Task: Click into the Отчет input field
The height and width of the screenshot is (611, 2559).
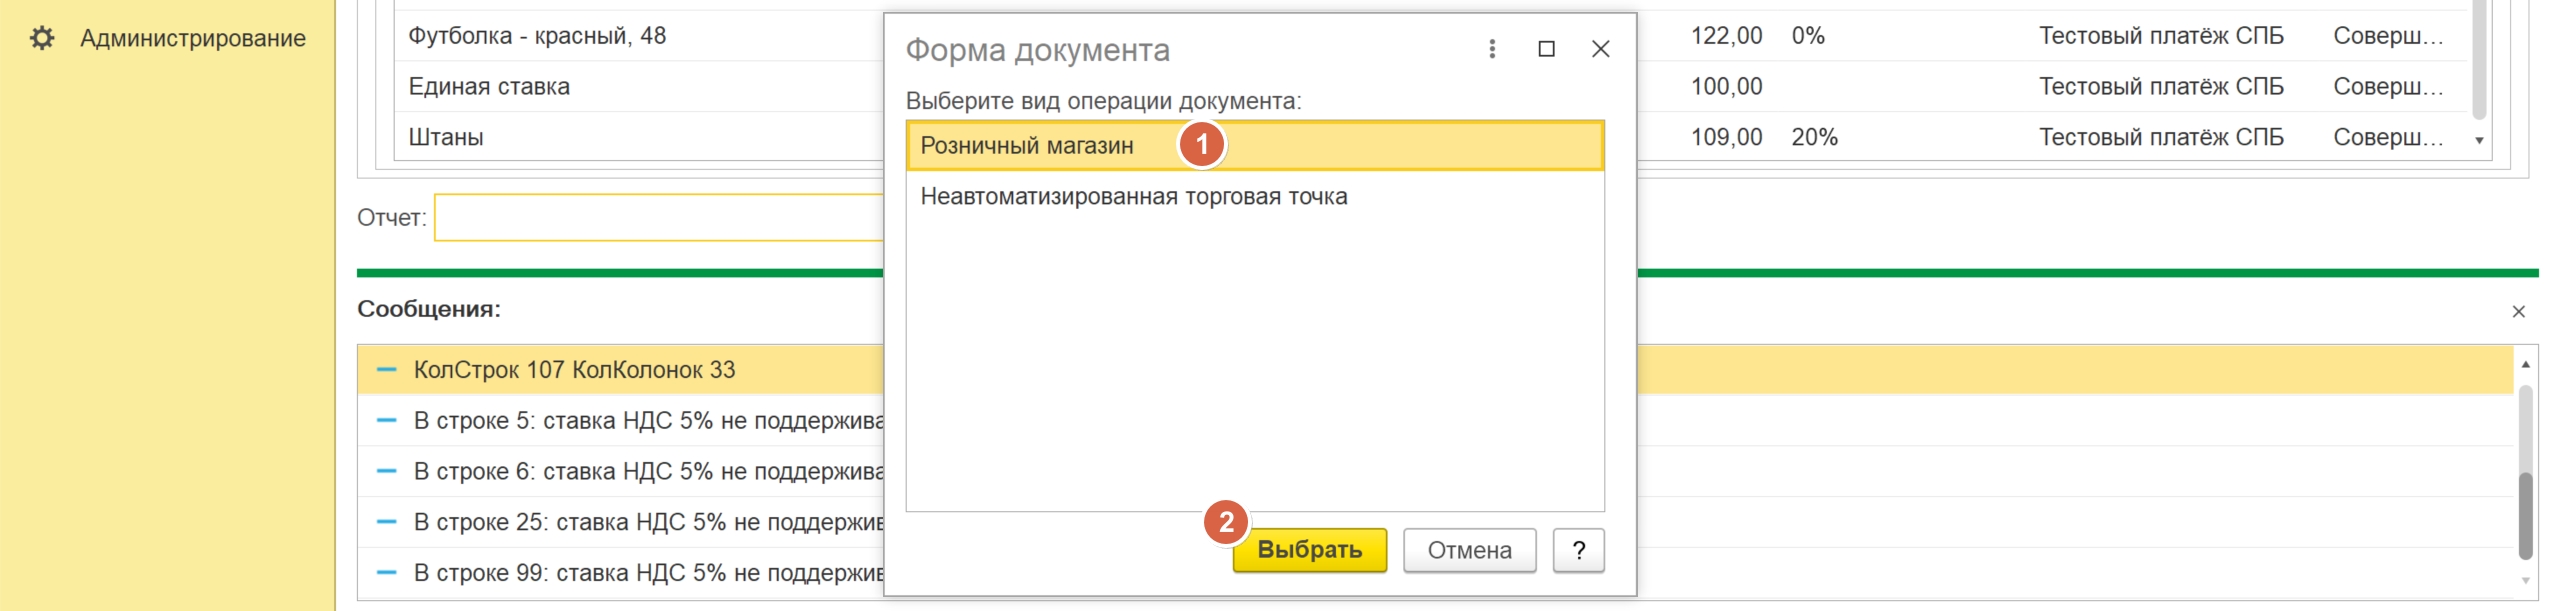Action: 658,218
